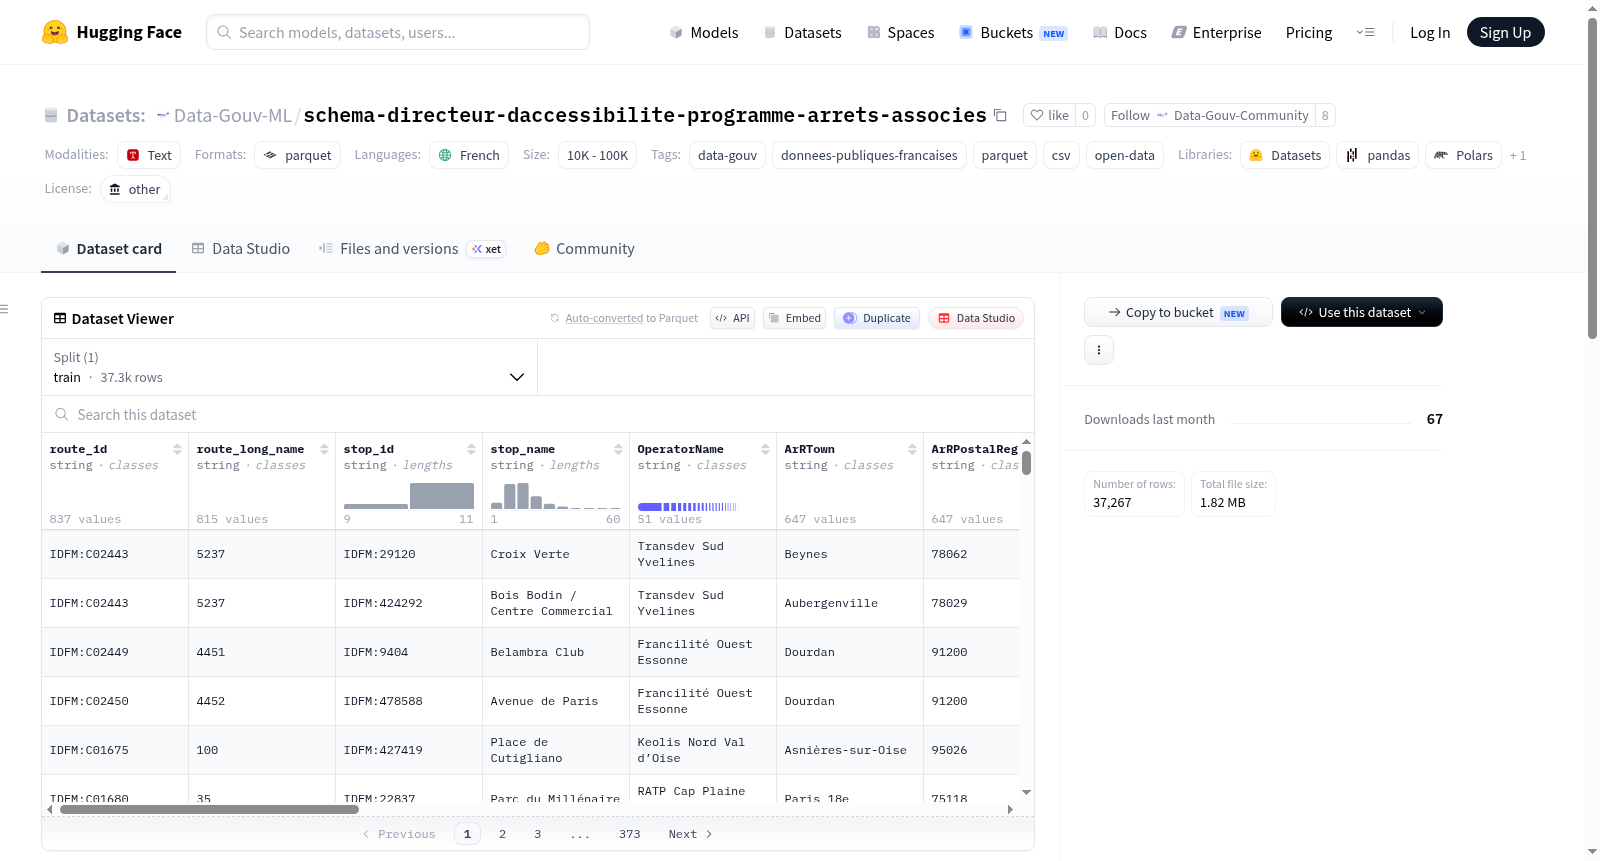Focus the 'Search this dataset' field

[x=538, y=414]
